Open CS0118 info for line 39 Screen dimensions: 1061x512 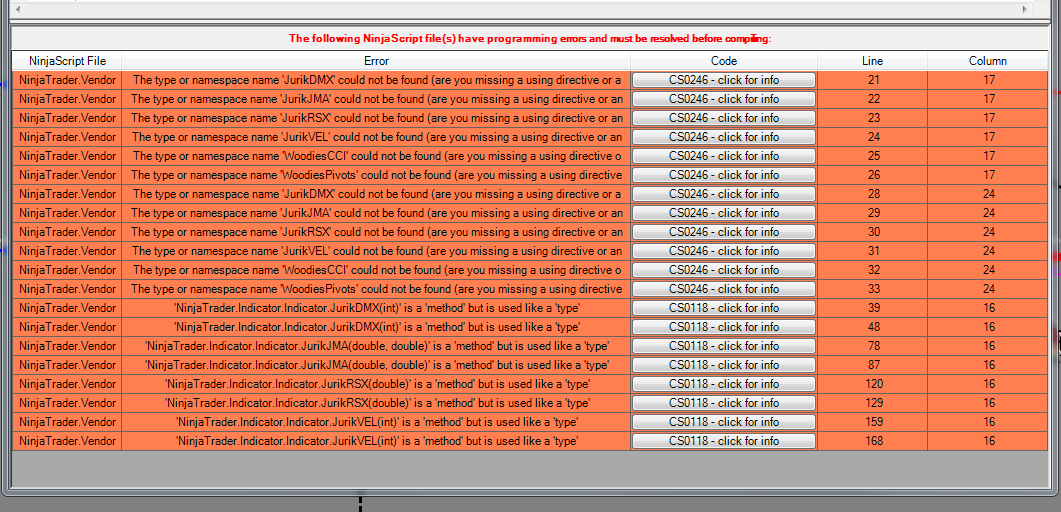point(724,308)
